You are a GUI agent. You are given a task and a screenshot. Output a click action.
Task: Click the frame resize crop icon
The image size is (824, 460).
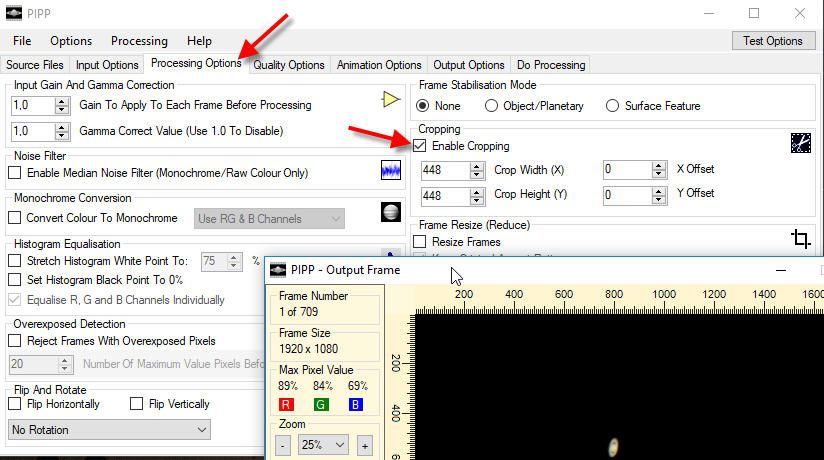coord(800,238)
